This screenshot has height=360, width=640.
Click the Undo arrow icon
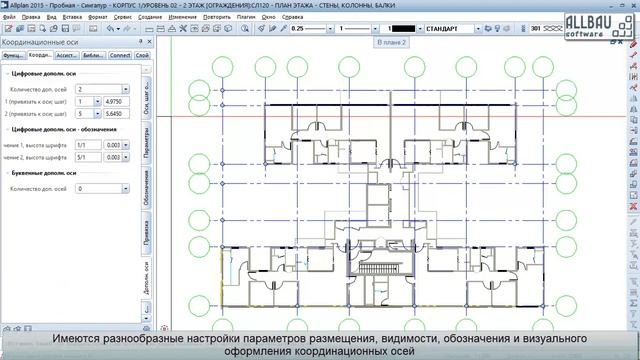pyautogui.click(x=110, y=29)
